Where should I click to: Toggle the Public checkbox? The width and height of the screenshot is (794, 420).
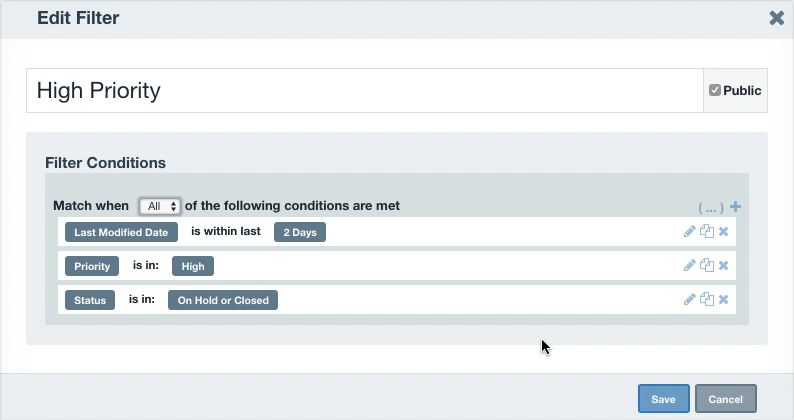pos(714,90)
